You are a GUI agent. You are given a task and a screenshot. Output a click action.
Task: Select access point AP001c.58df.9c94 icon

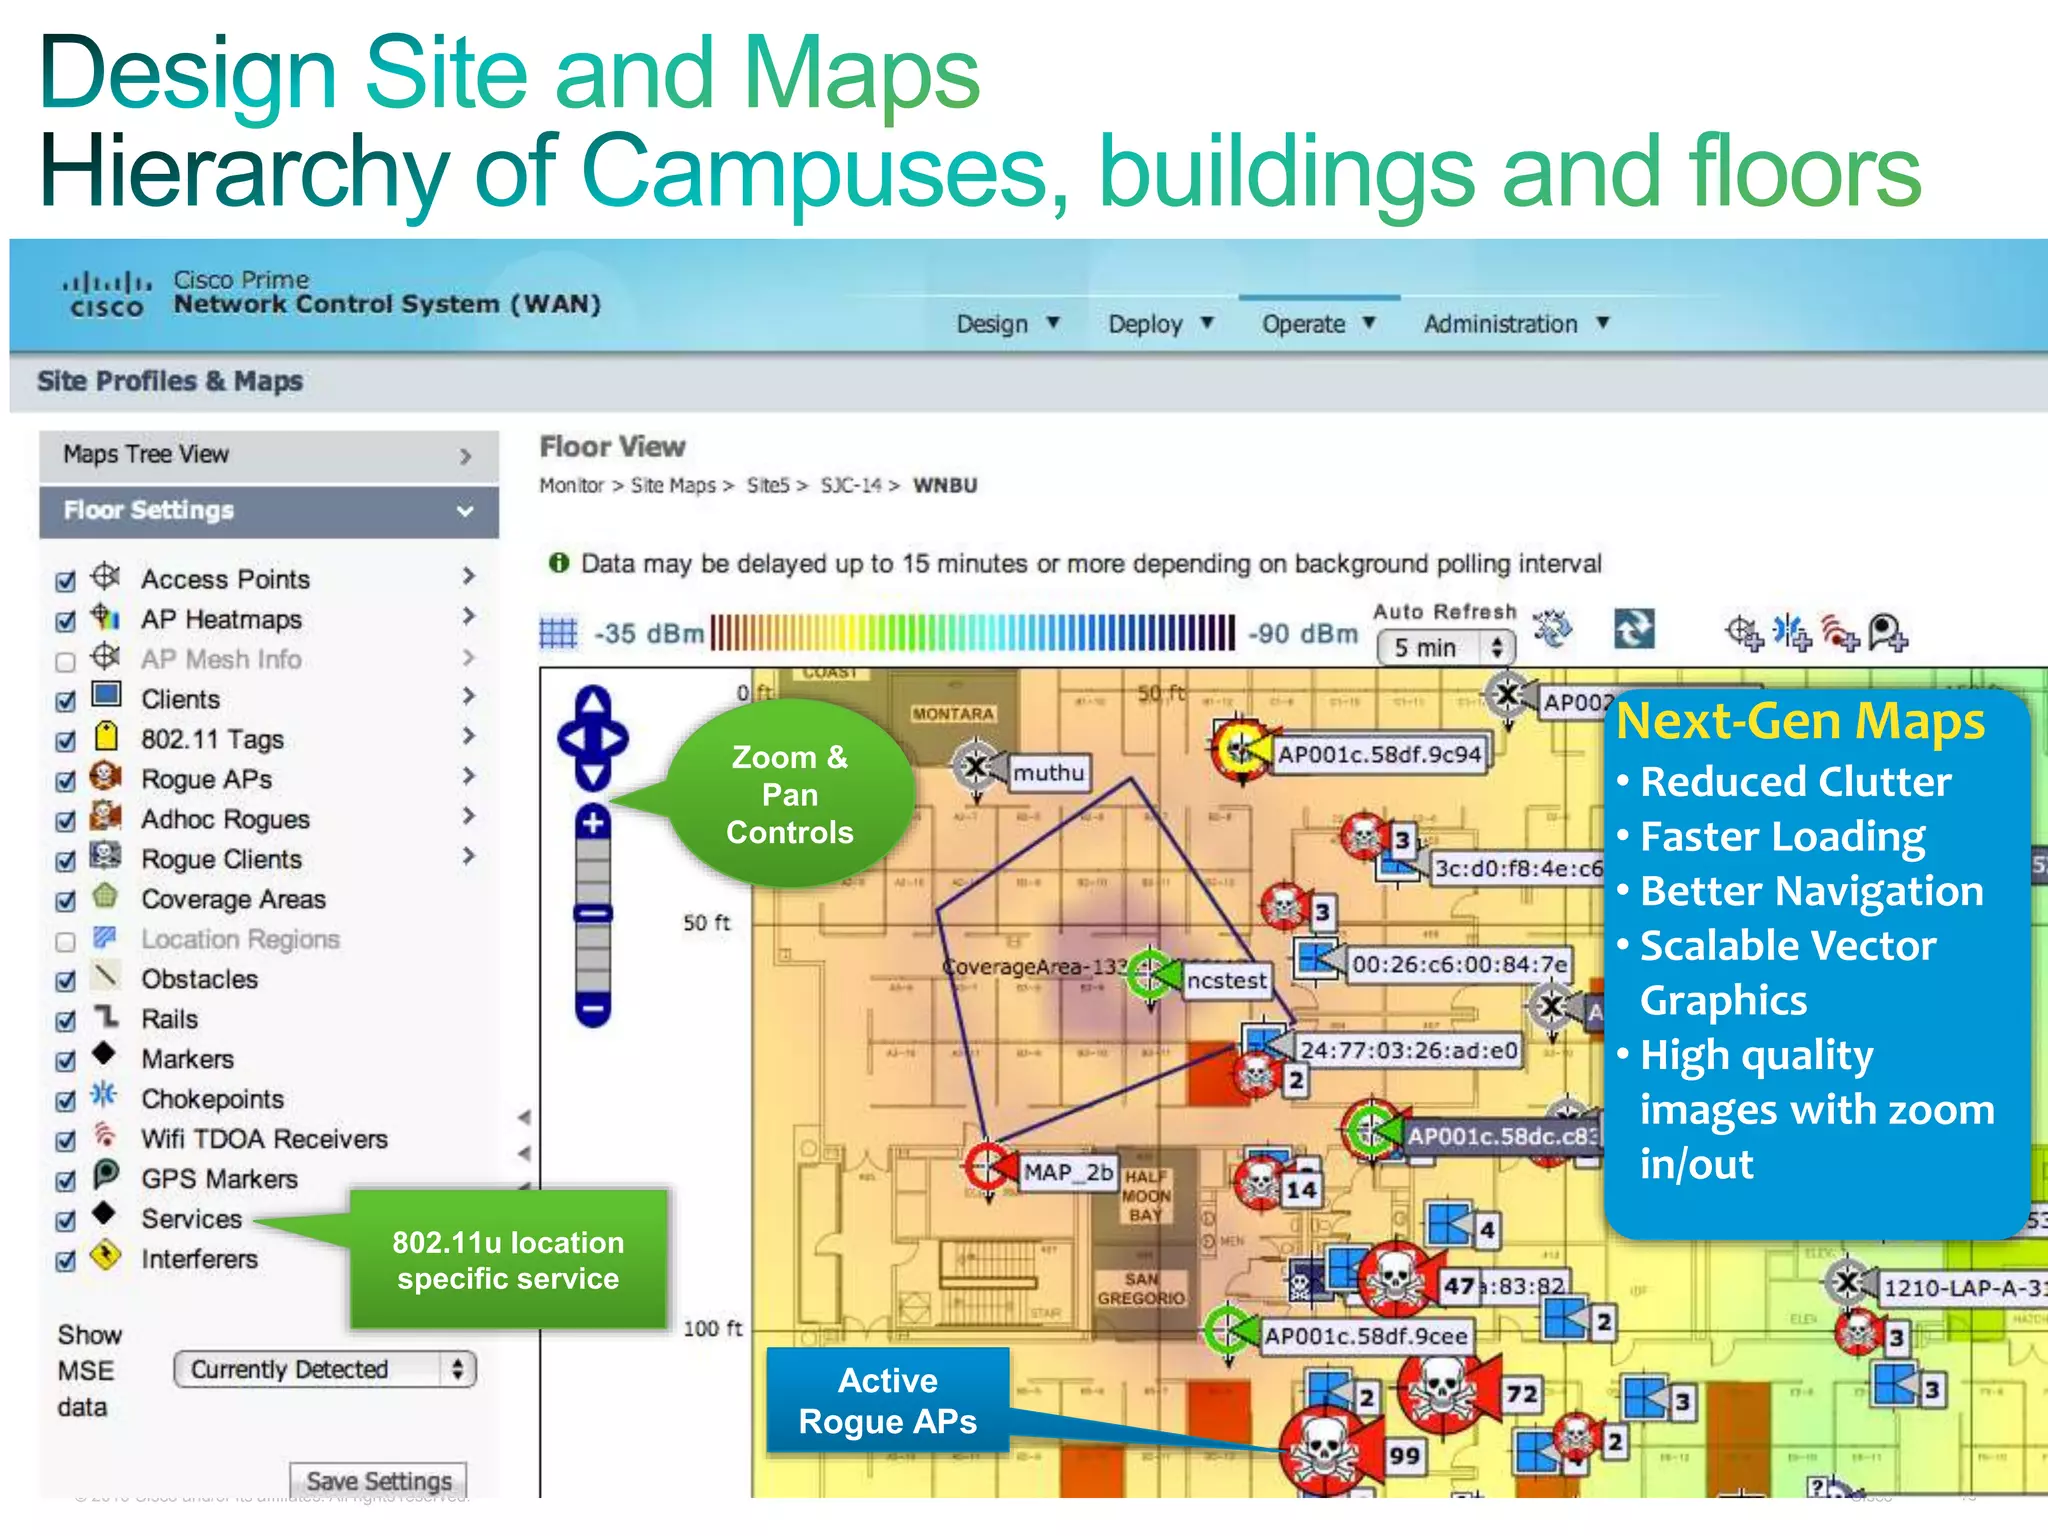tap(1240, 748)
